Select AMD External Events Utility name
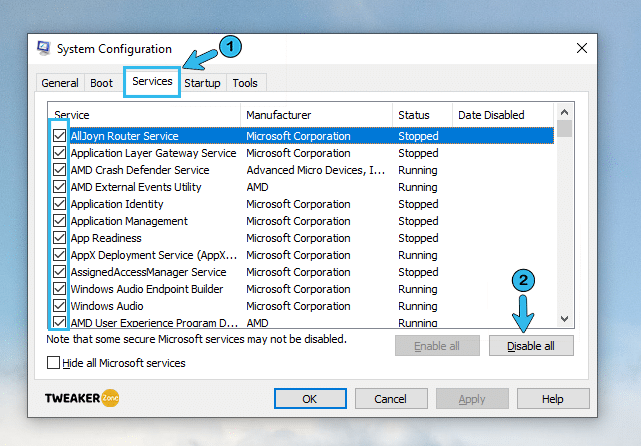 136,187
